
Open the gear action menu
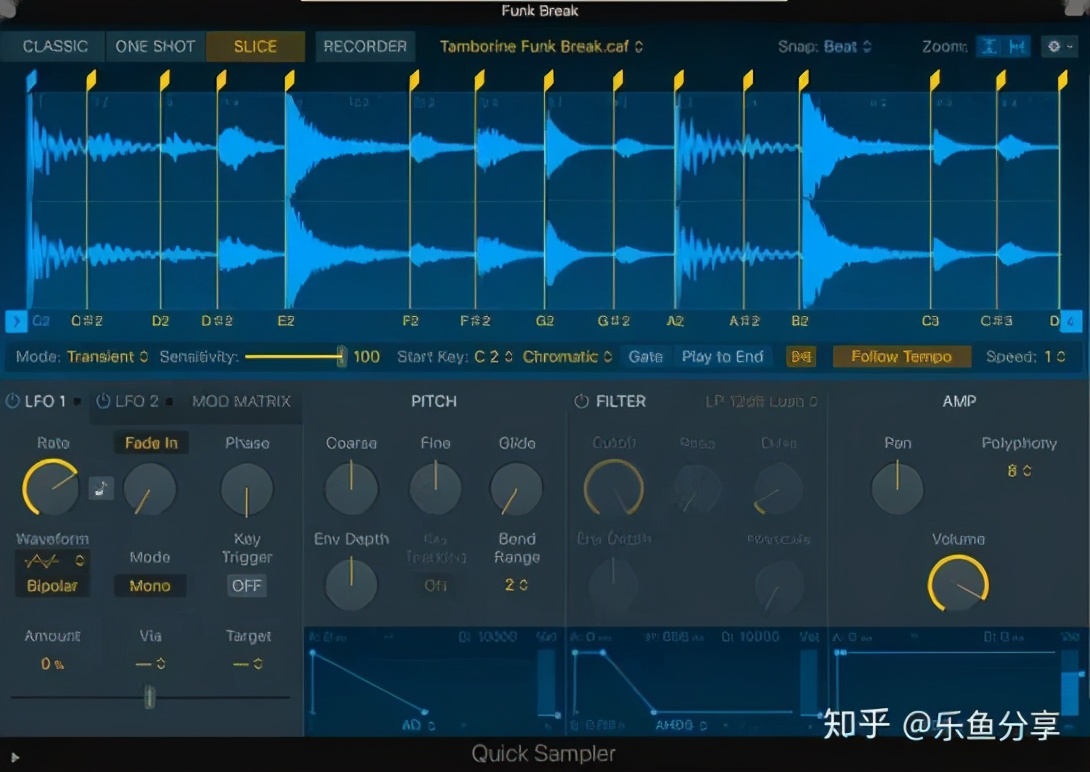[1059, 47]
